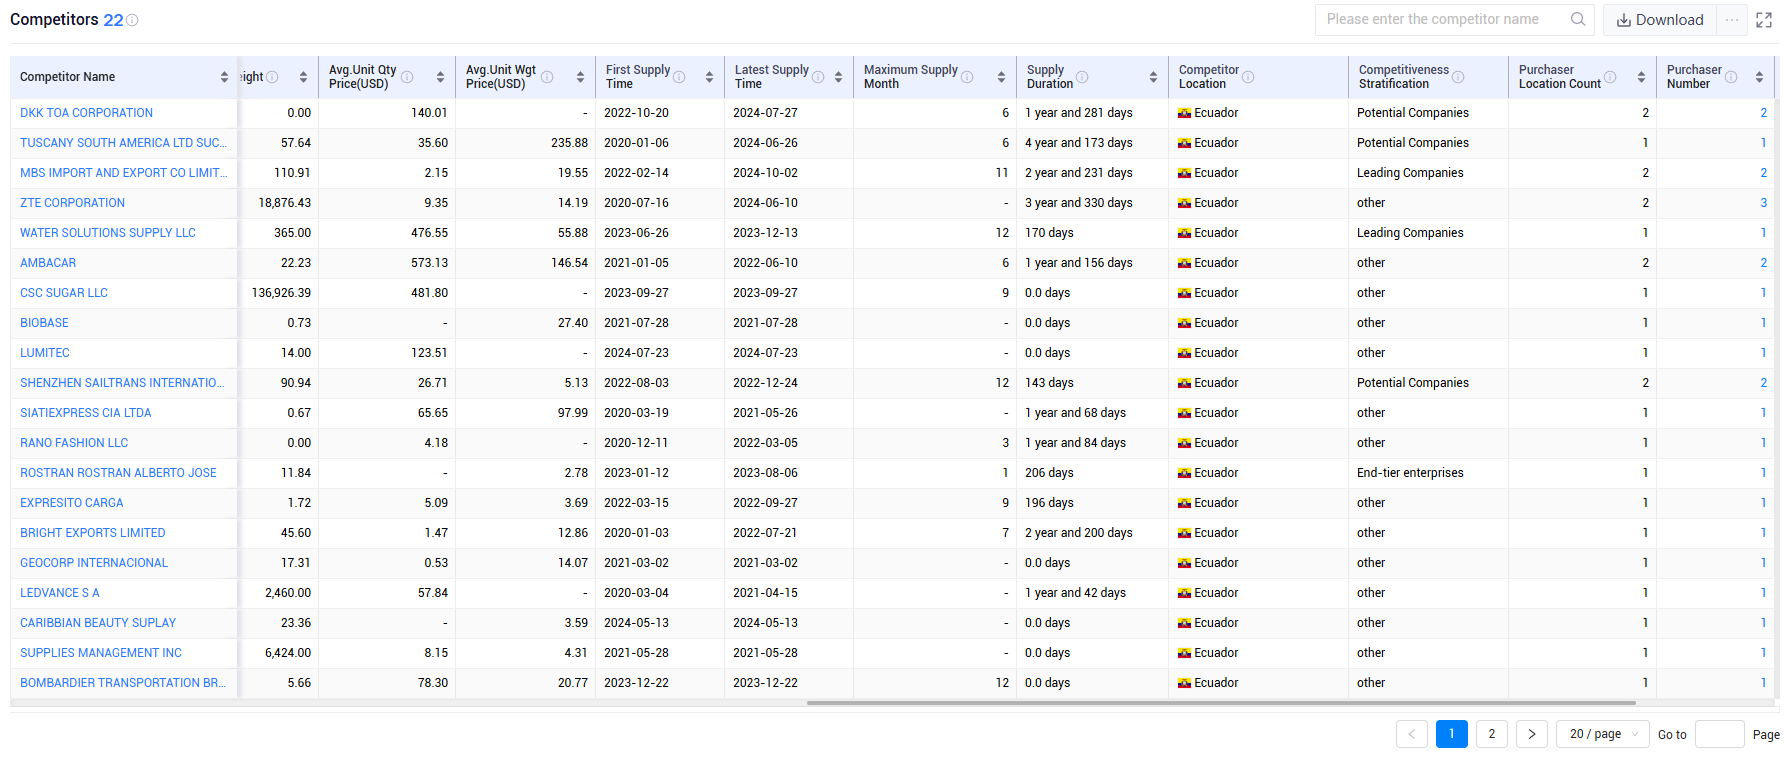The height and width of the screenshot is (757, 1788).
Task: Click 2023-12-22 first supply date for BOMBARDIER
Action: pyautogui.click(x=636, y=683)
